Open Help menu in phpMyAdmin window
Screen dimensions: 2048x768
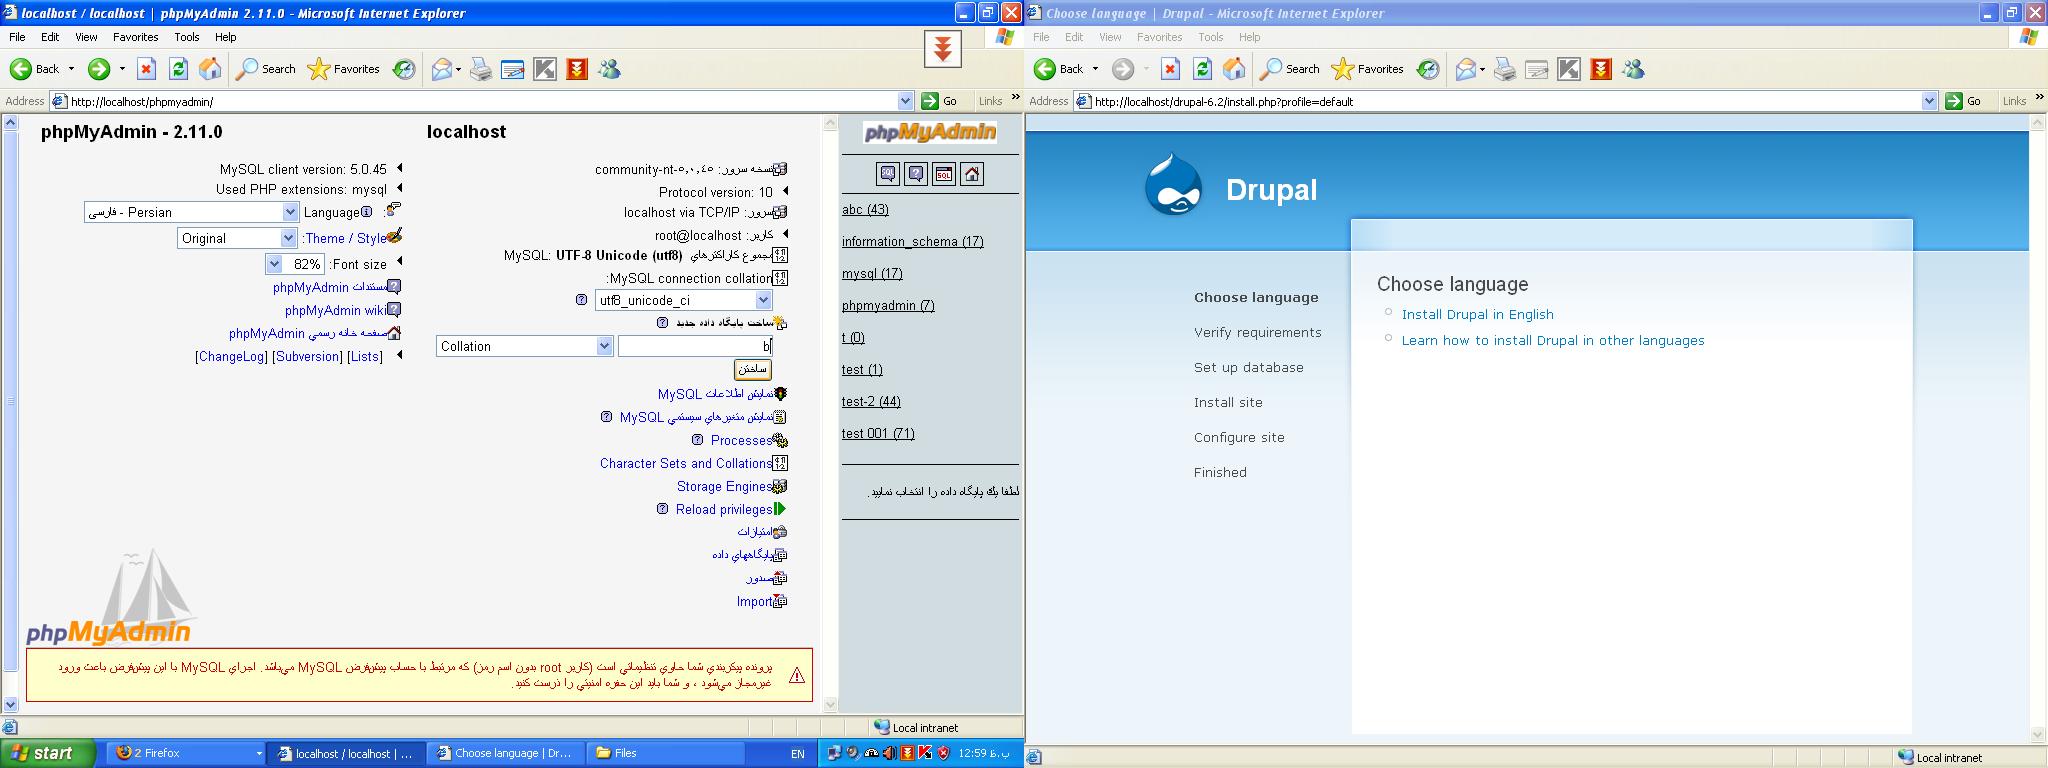(226, 37)
